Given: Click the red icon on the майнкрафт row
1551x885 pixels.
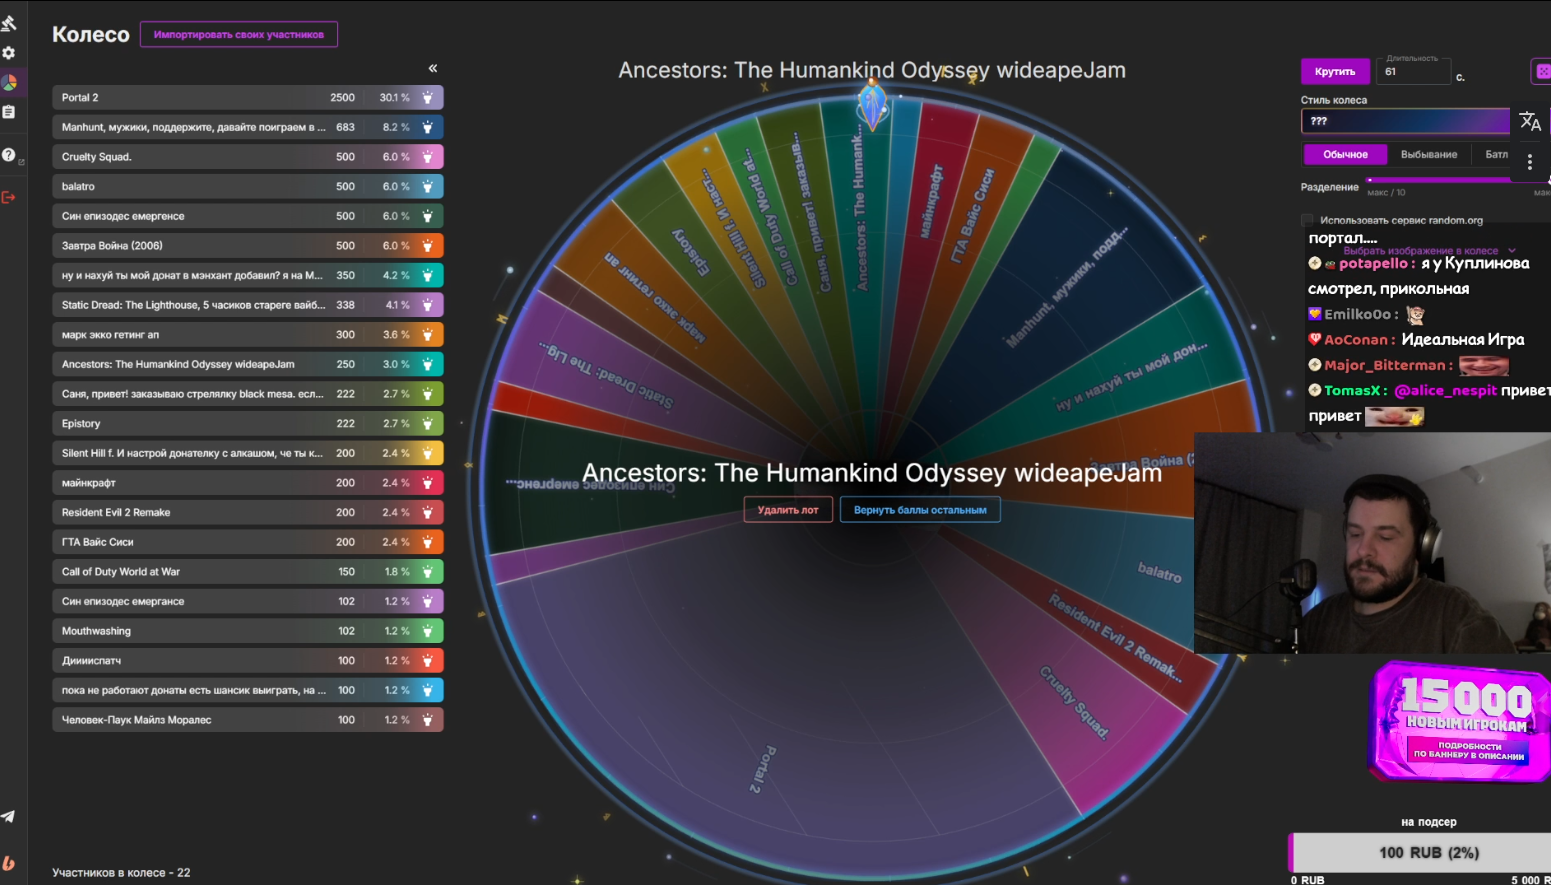Looking at the screenshot, I should 427,483.
